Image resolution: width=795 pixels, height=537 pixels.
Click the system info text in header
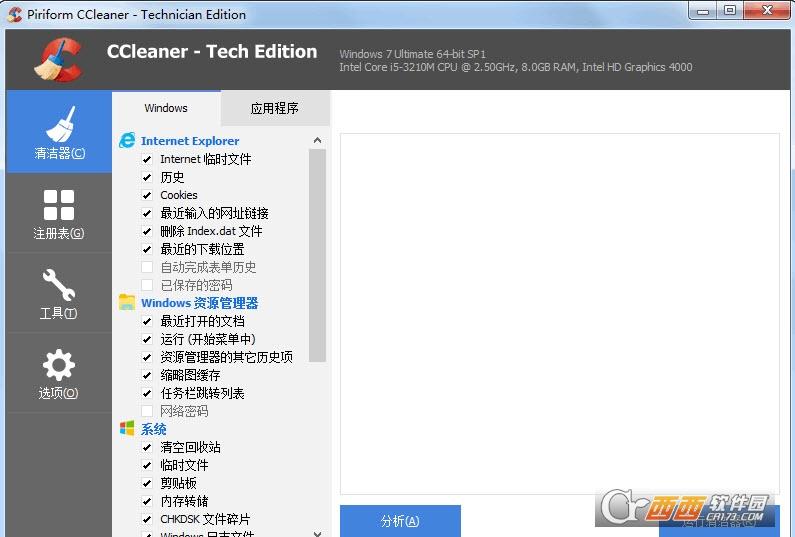(x=516, y=60)
